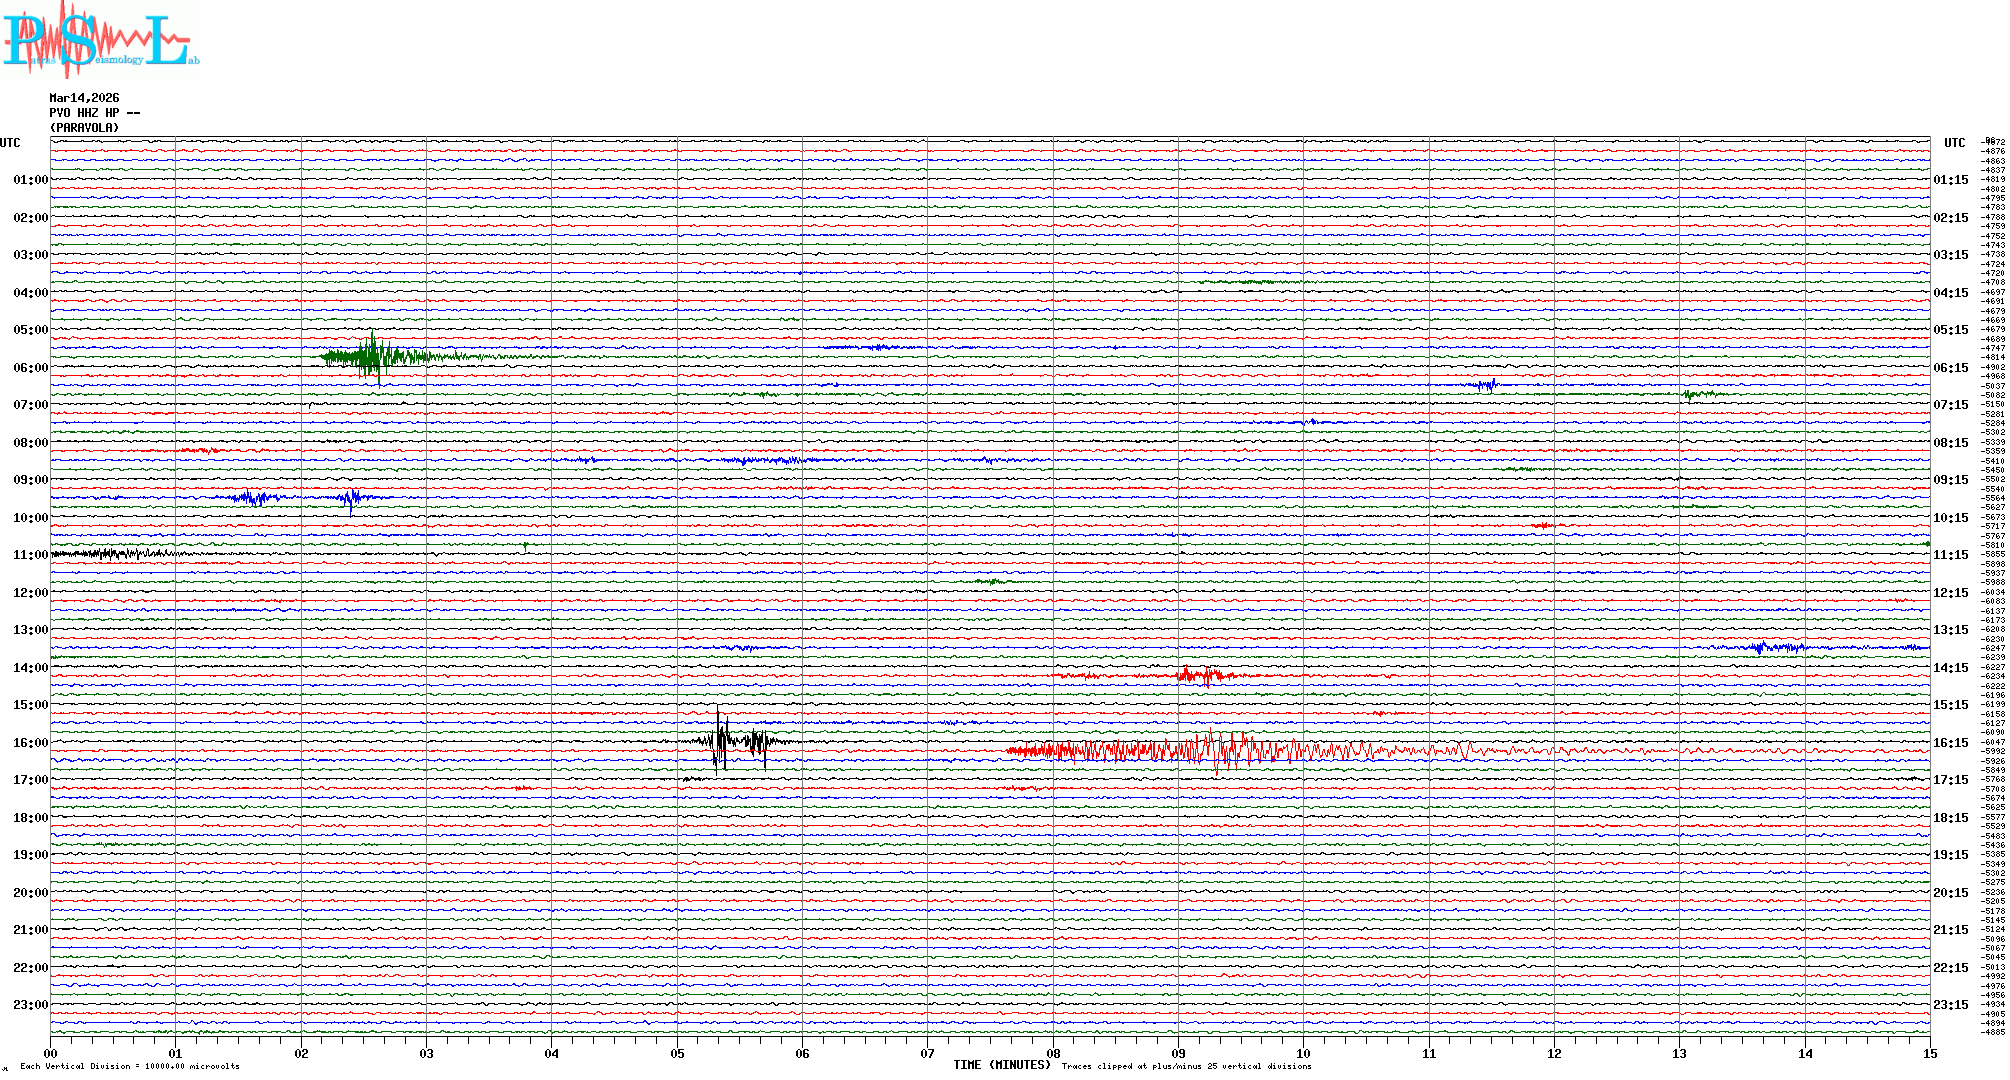This screenshot has height=1080, width=2010.
Task: Select the 23:00 hour label on left
Action: coord(30,1005)
